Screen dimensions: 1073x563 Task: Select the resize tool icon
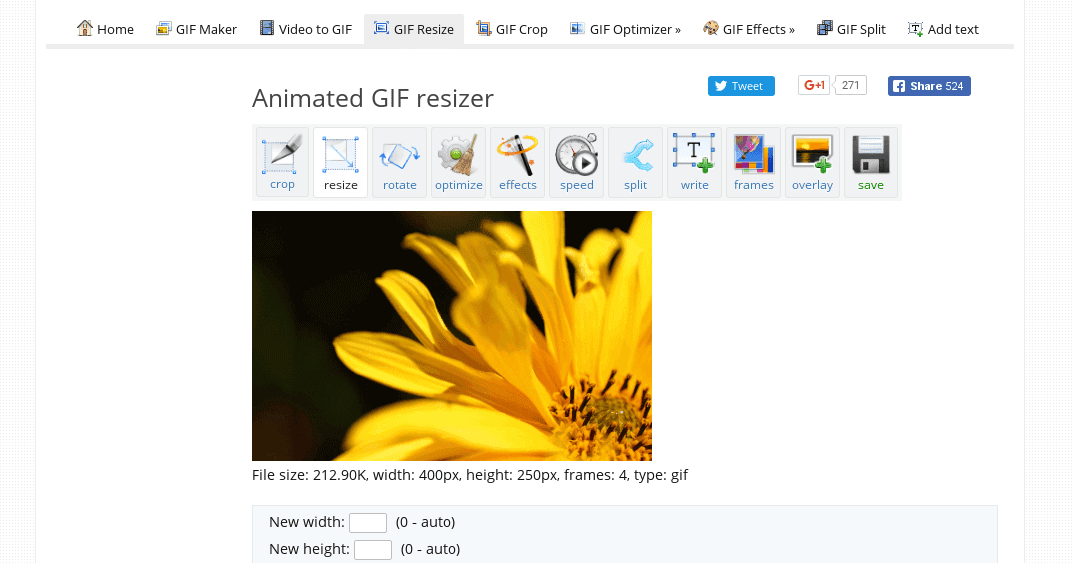pyautogui.click(x=341, y=162)
